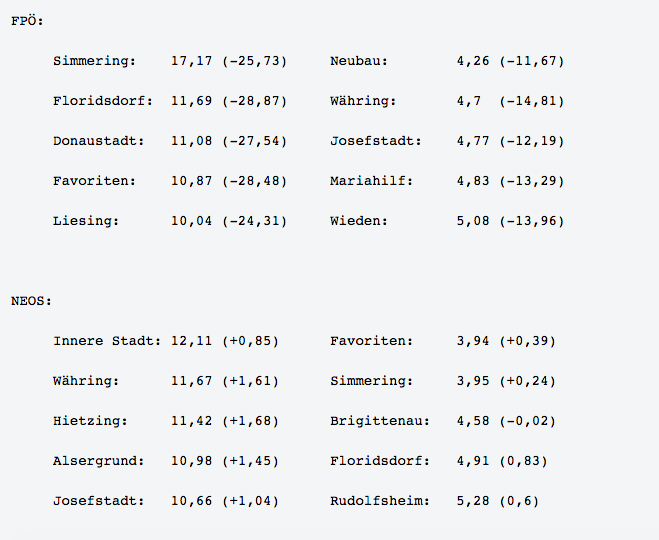This screenshot has height=540, width=659.
Task: Click the 12,11 value for Innere Stadt
Action: click(192, 341)
